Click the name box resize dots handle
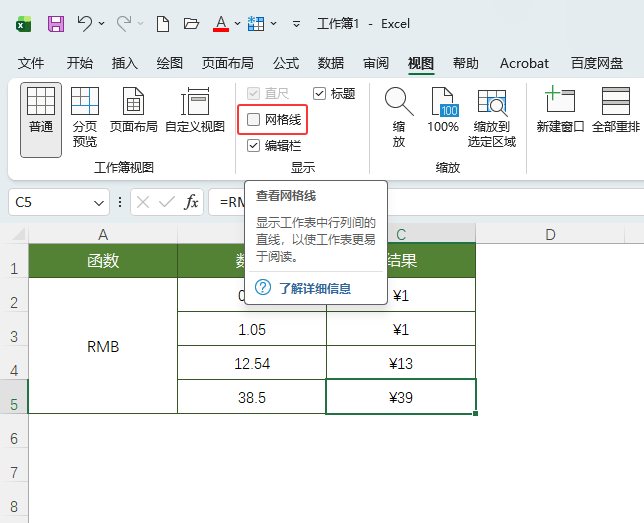The image size is (644, 523). coord(120,202)
